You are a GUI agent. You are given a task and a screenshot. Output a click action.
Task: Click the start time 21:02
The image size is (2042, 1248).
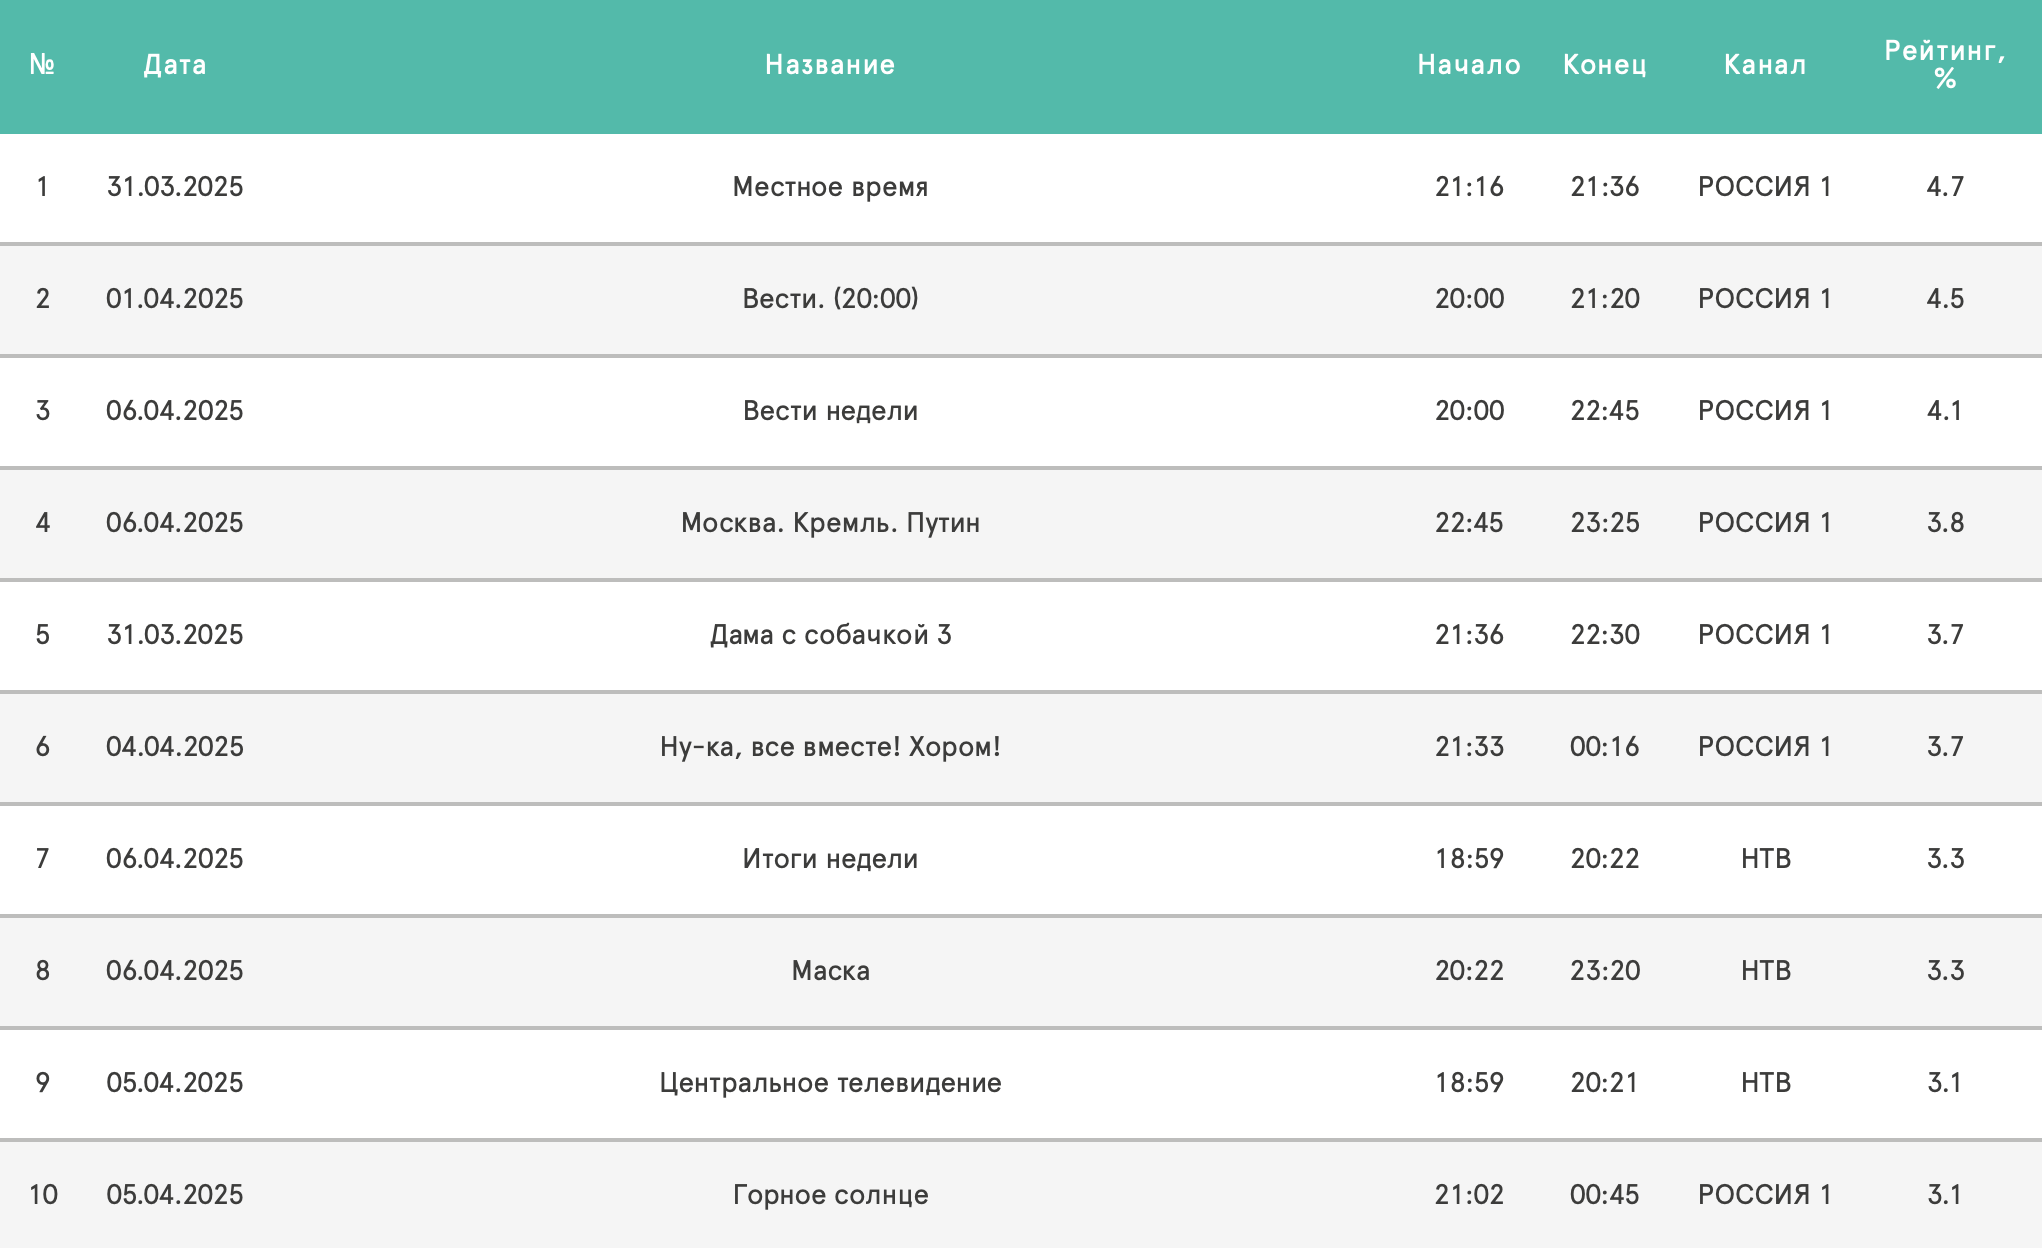click(1469, 1195)
